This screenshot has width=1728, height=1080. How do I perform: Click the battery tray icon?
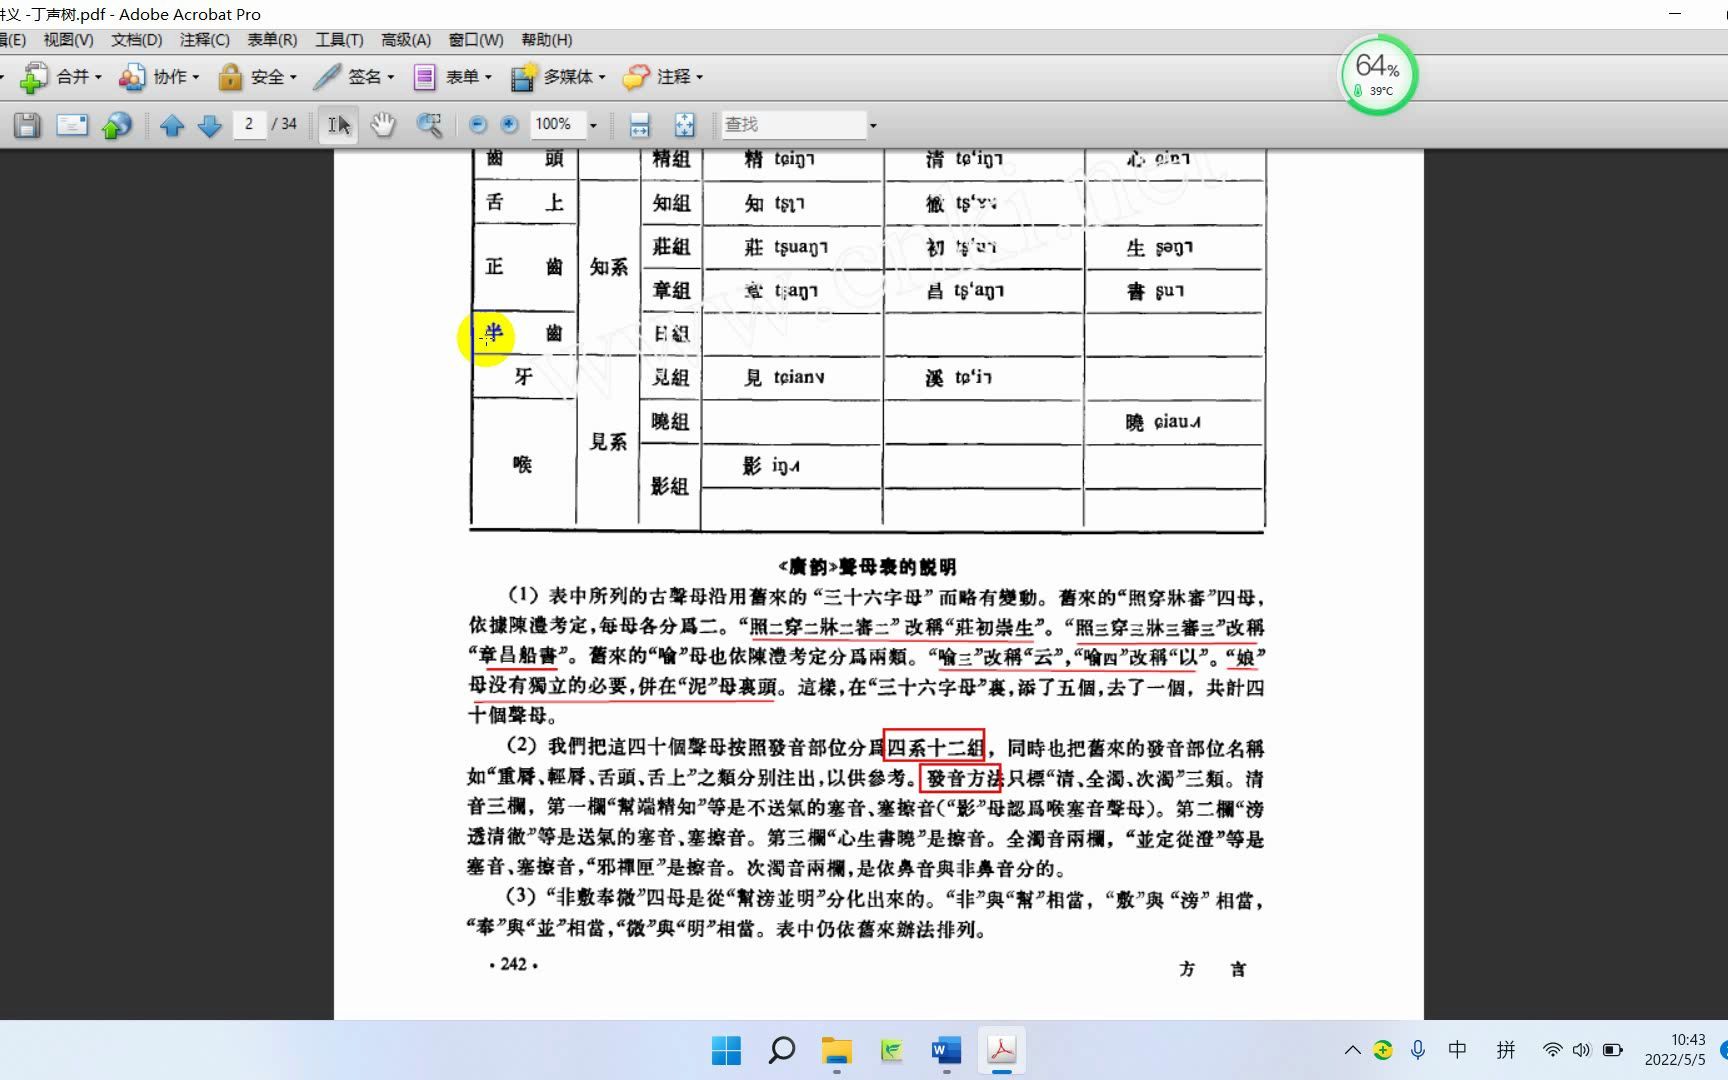pos(1612,1050)
